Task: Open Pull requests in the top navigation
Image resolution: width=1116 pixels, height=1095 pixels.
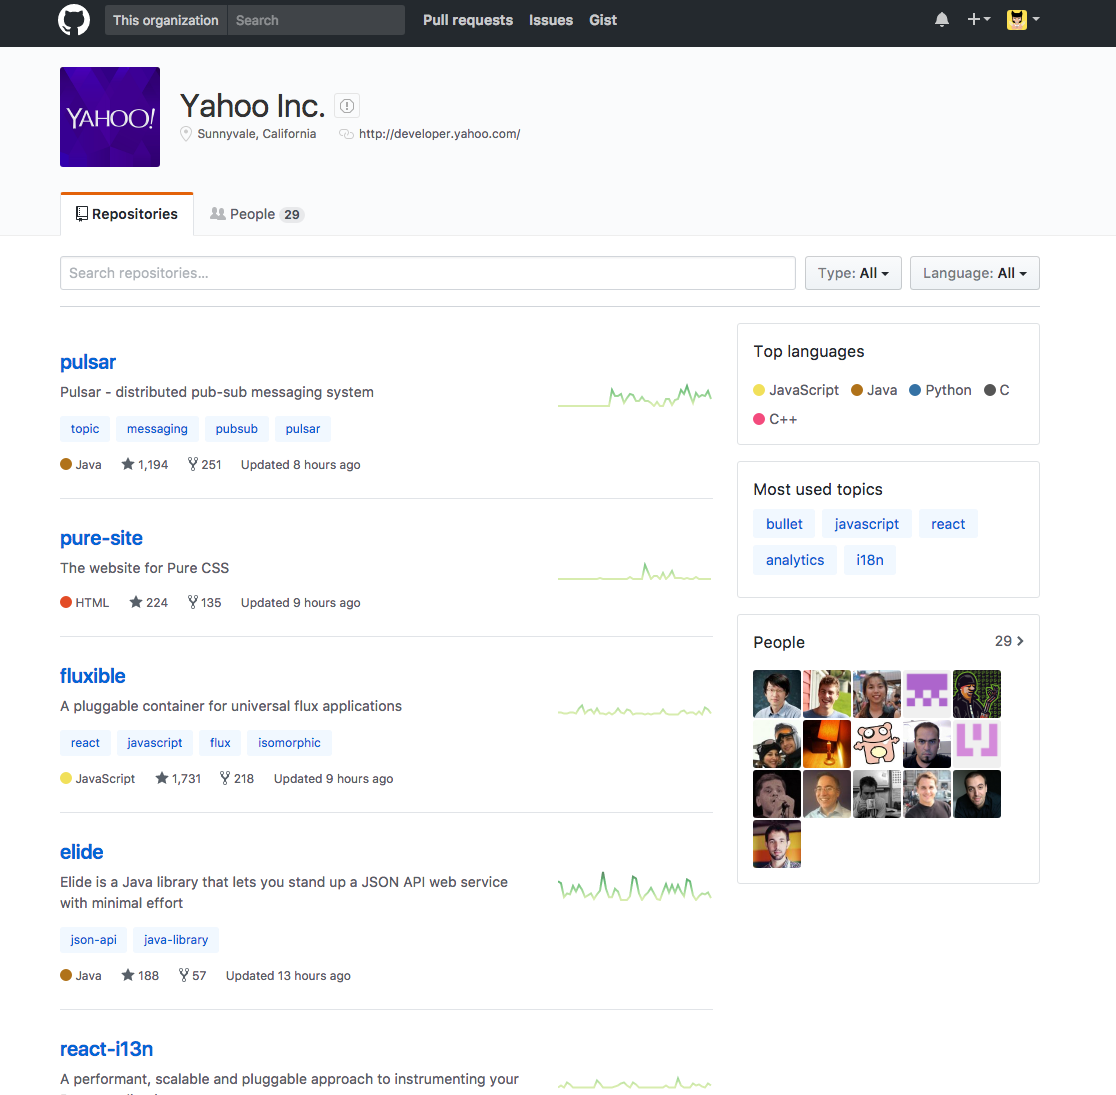Action: pyautogui.click(x=468, y=20)
